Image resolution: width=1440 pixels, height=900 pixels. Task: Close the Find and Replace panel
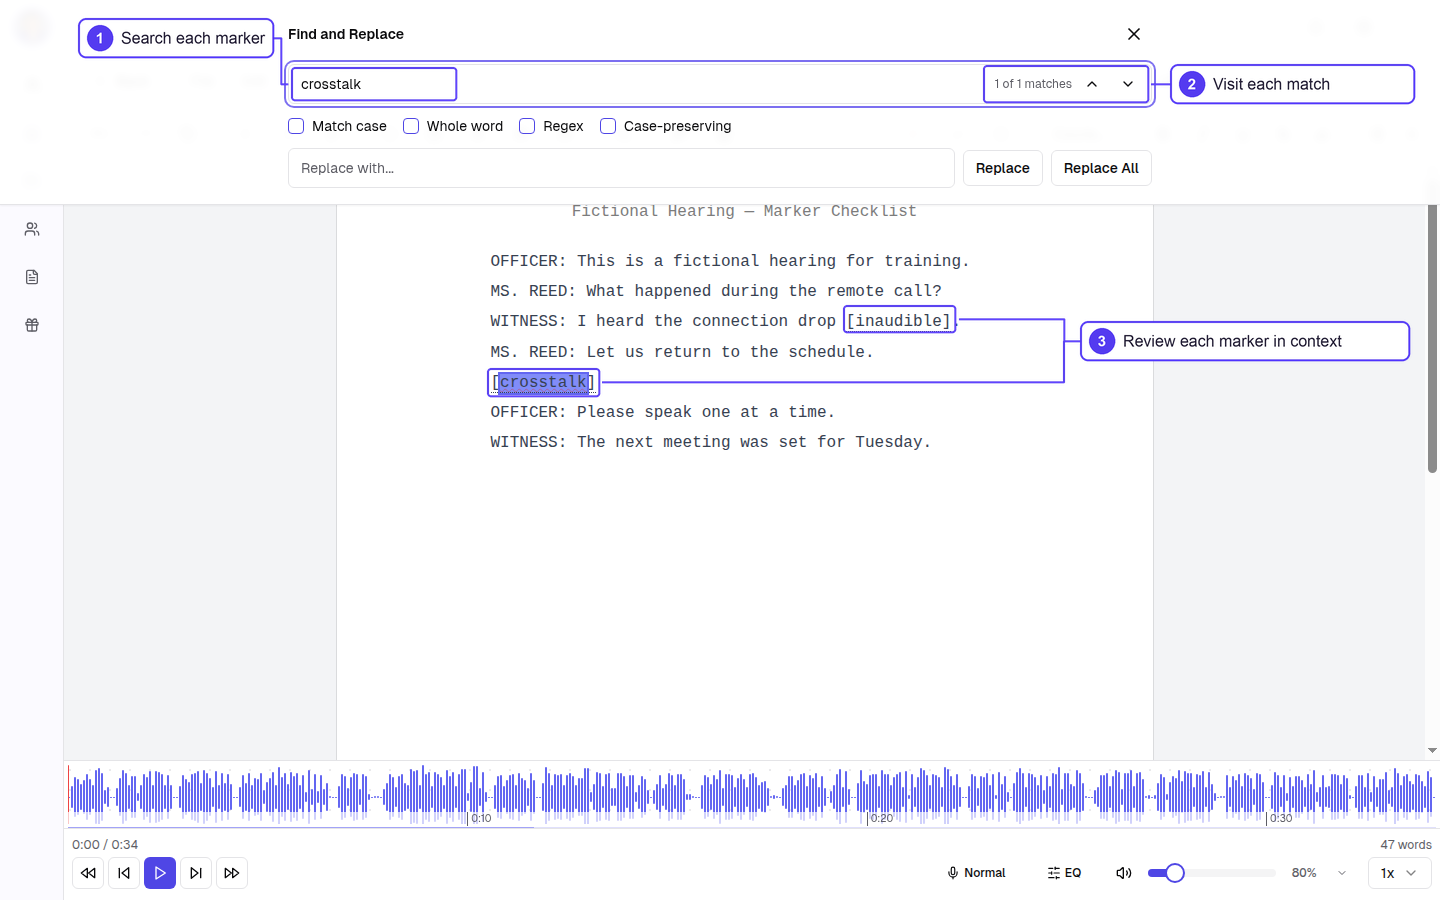pyautogui.click(x=1134, y=34)
